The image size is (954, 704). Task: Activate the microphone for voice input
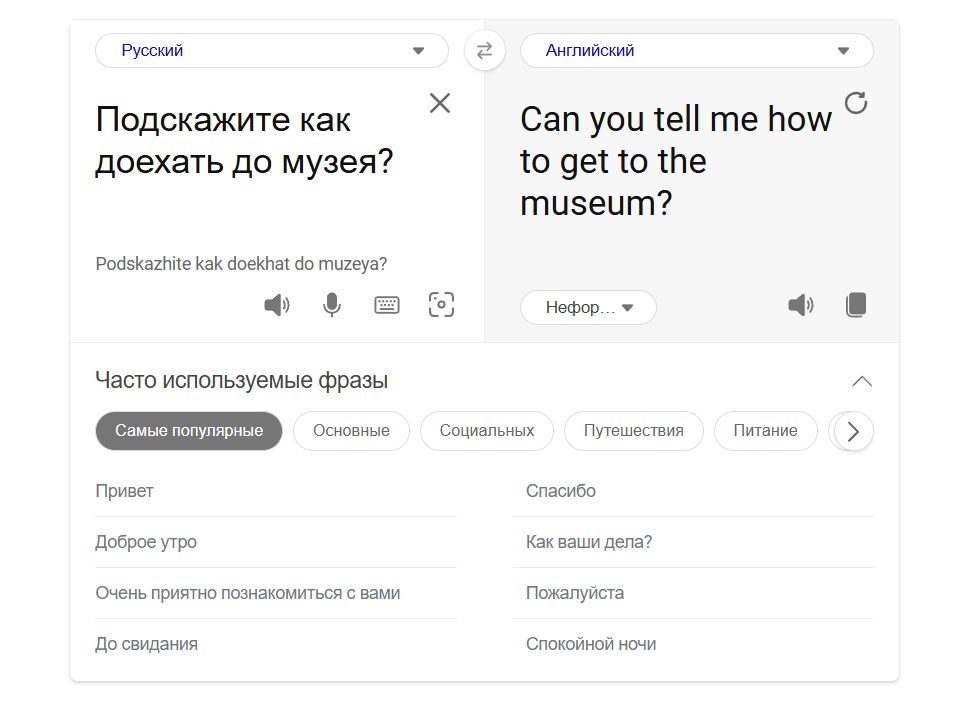point(331,305)
